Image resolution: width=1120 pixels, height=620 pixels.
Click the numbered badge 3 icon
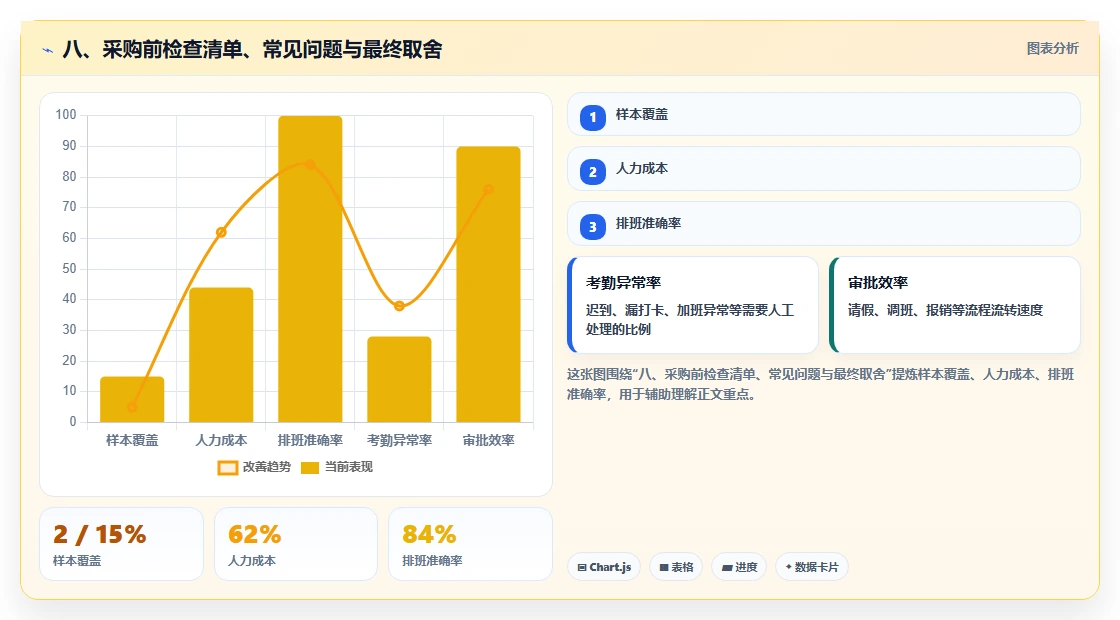(593, 226)
